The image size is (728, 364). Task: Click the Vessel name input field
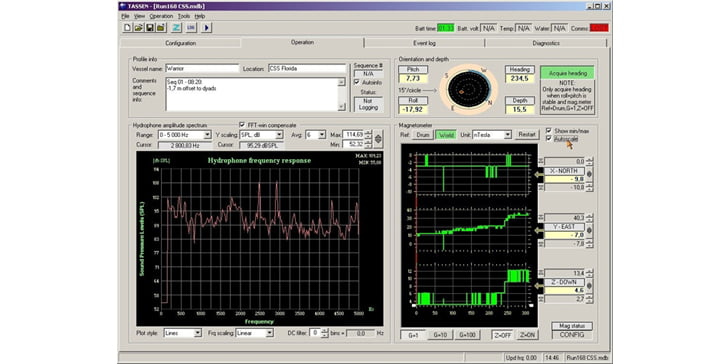coord(202,69)
